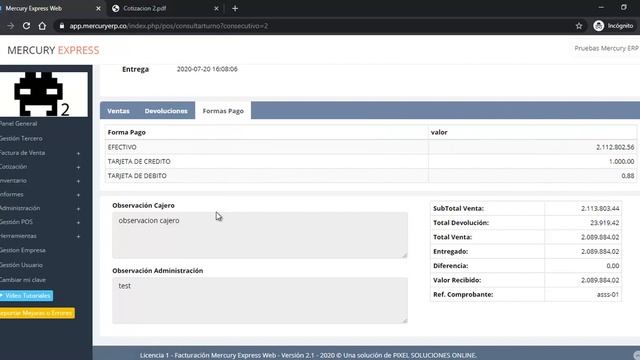The width and height of the screenshot is (640, 360).
Task: Select the TARJETA DE DEBITO row
Action: click(370, 176)
